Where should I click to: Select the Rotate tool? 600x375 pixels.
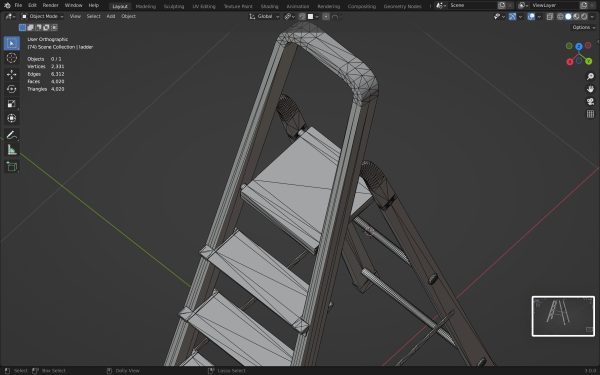point(11,89)
